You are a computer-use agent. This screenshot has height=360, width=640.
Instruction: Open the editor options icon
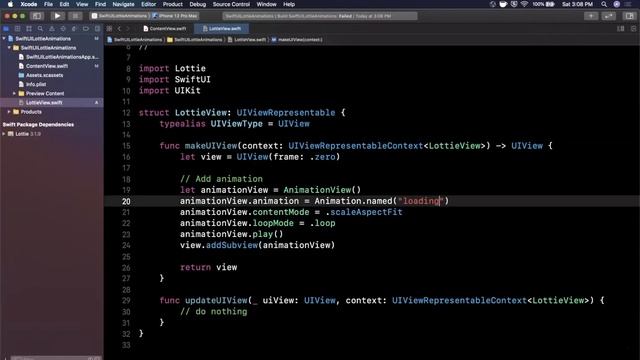pos(621,29)
